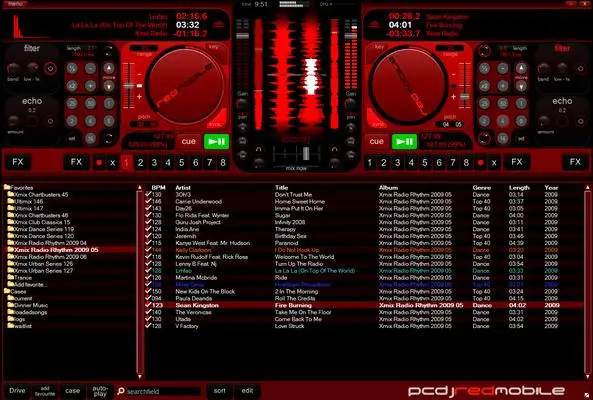Sort the track list by Genre header

[481, 188]
